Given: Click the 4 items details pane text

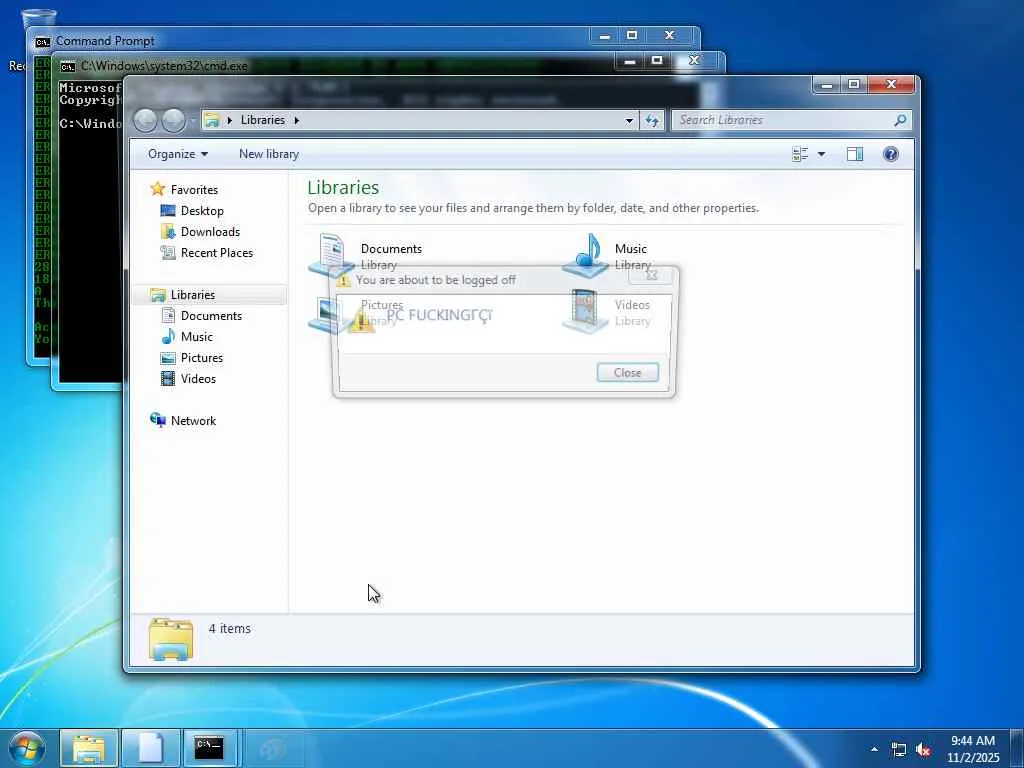Looking at the screenshot, I should click(x=229, y=628).
